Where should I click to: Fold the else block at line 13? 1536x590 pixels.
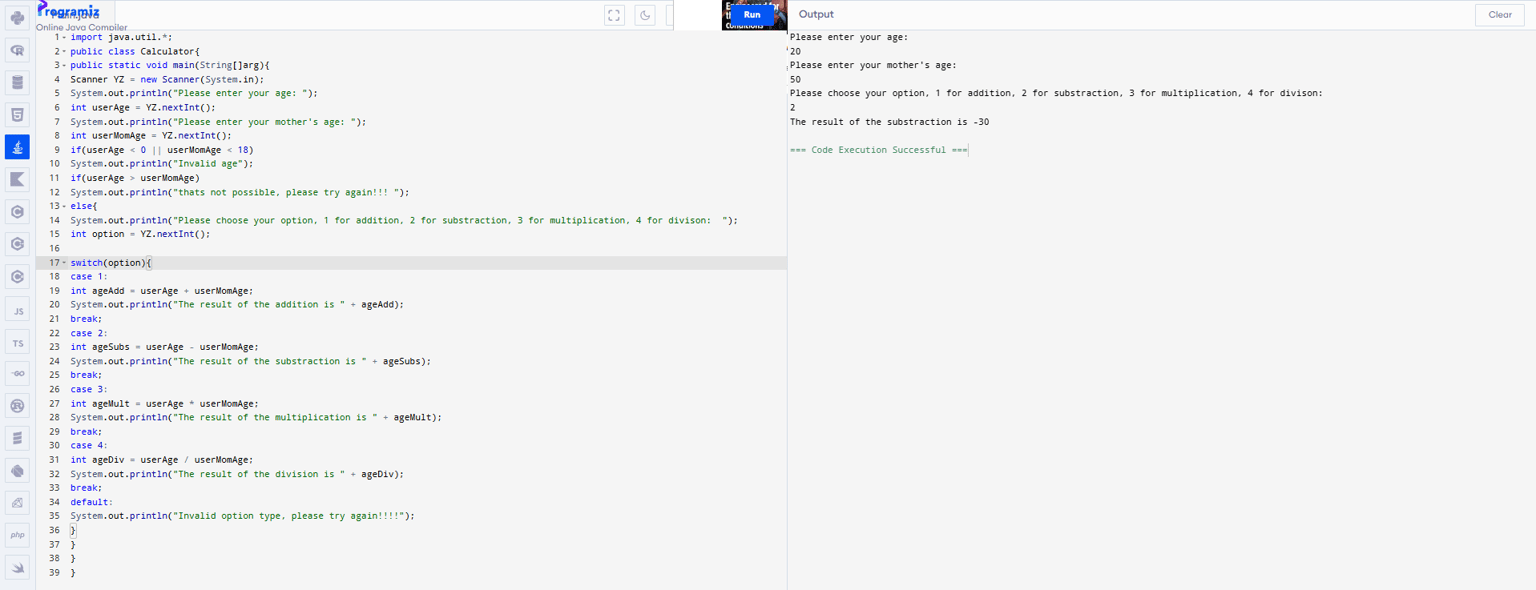[62, 206]
